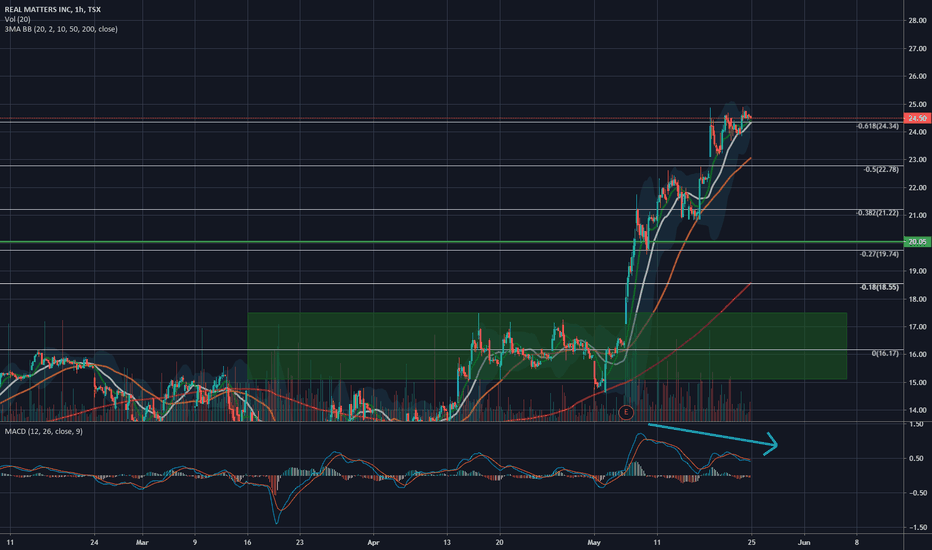Click the 18.00 price axis label
This screenshot has width=932, height=550.
[x=918, y=299]
